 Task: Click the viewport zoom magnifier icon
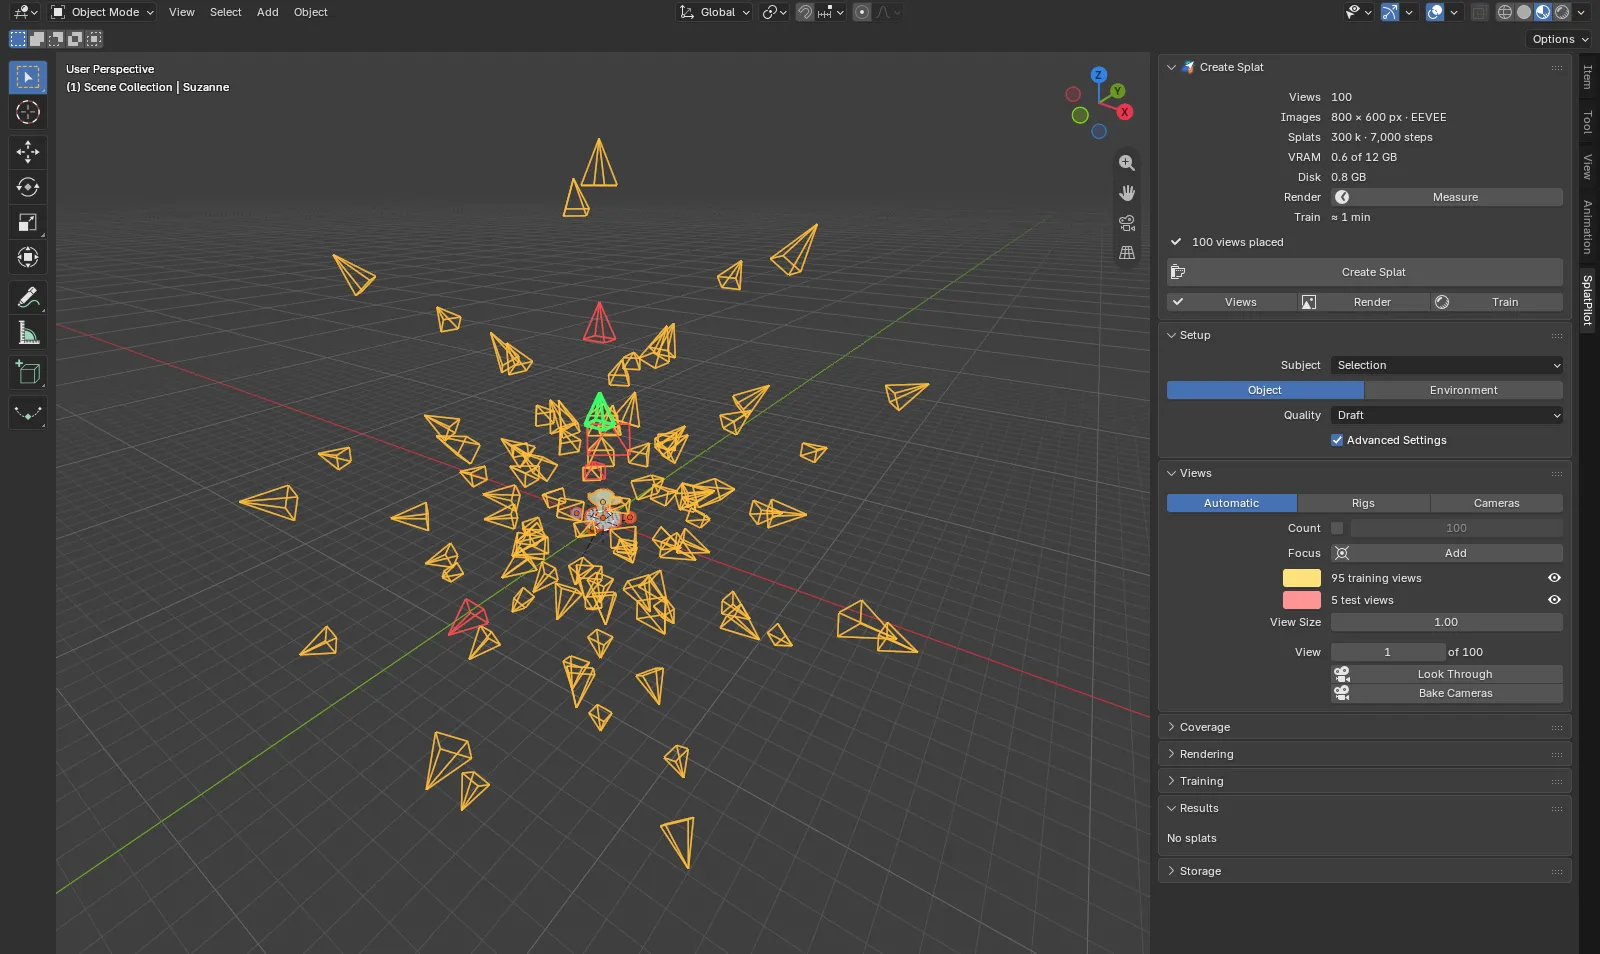(1127, 163)
